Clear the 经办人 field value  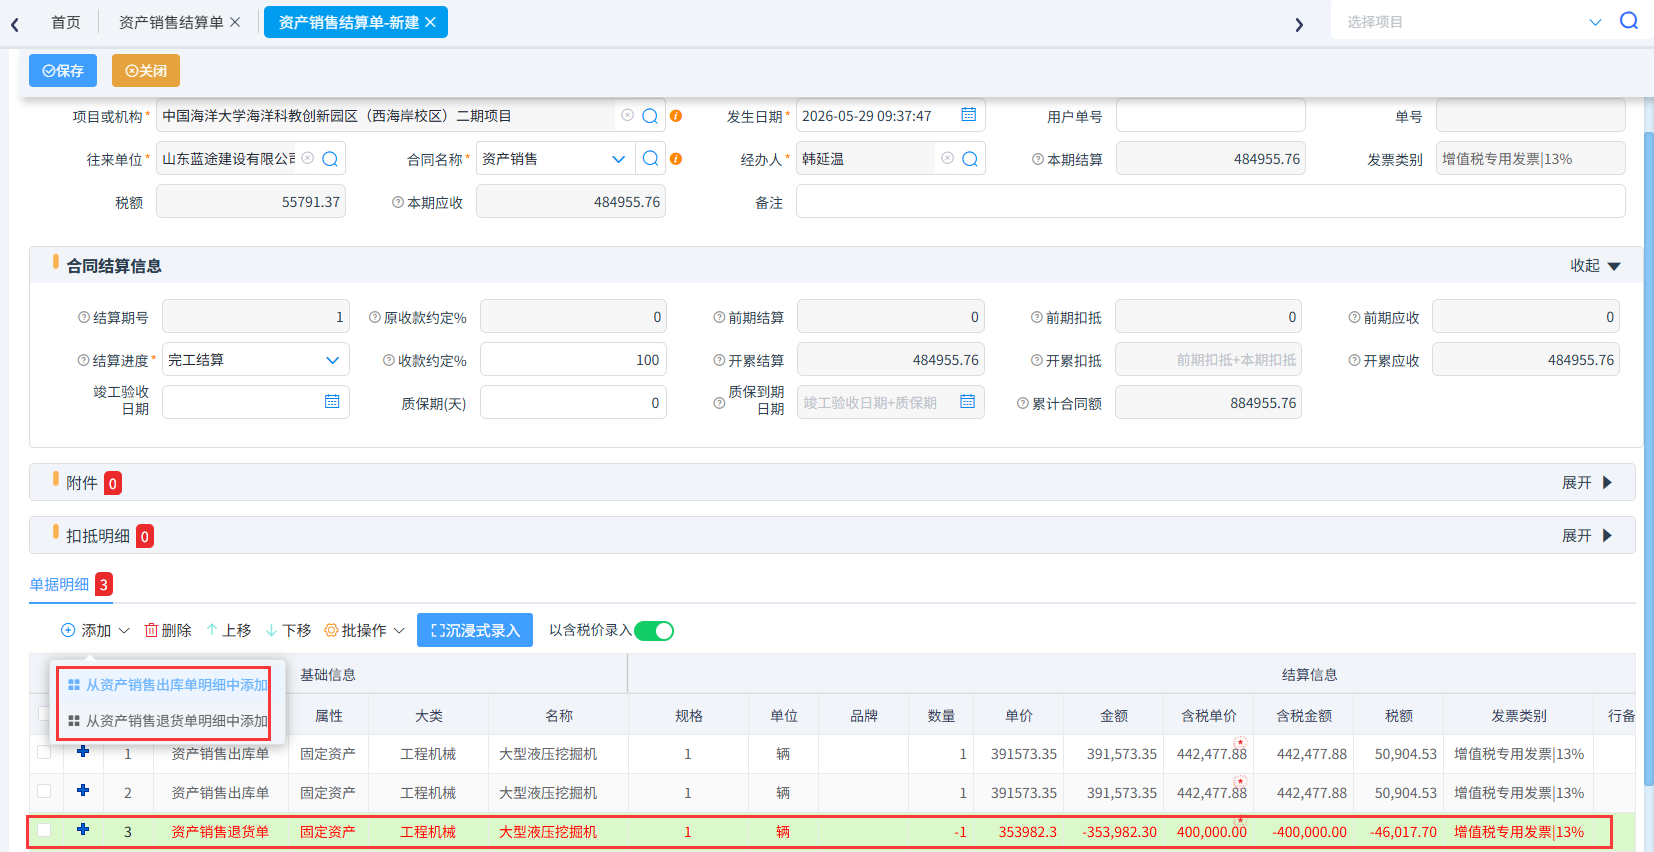tap(947, 159)
